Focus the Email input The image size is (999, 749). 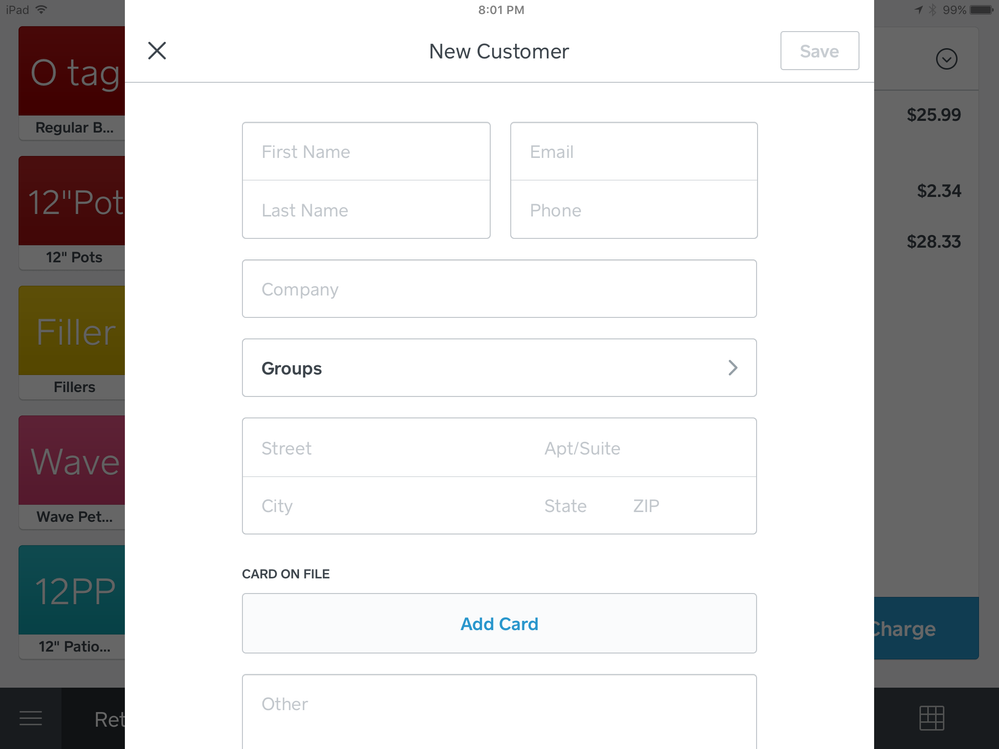click(x=633, y=152)
